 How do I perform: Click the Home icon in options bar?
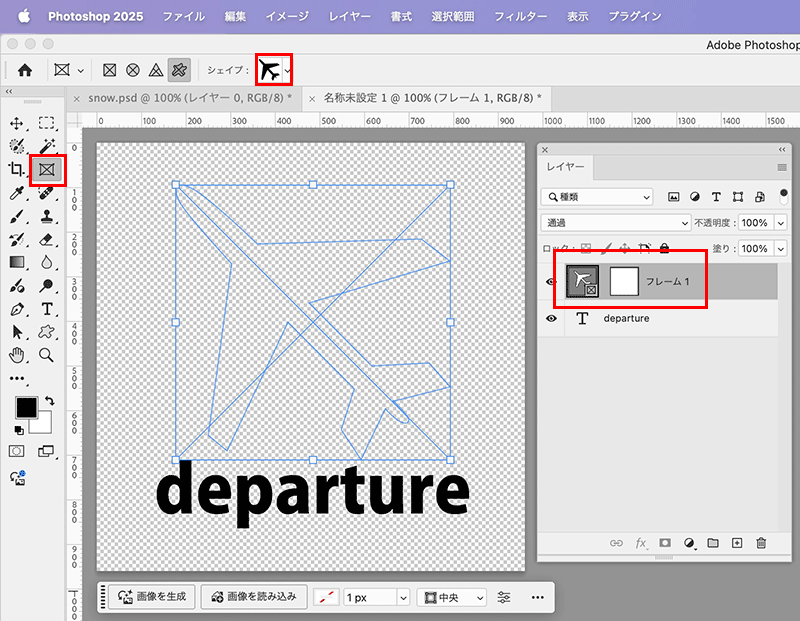pos(24,70)
